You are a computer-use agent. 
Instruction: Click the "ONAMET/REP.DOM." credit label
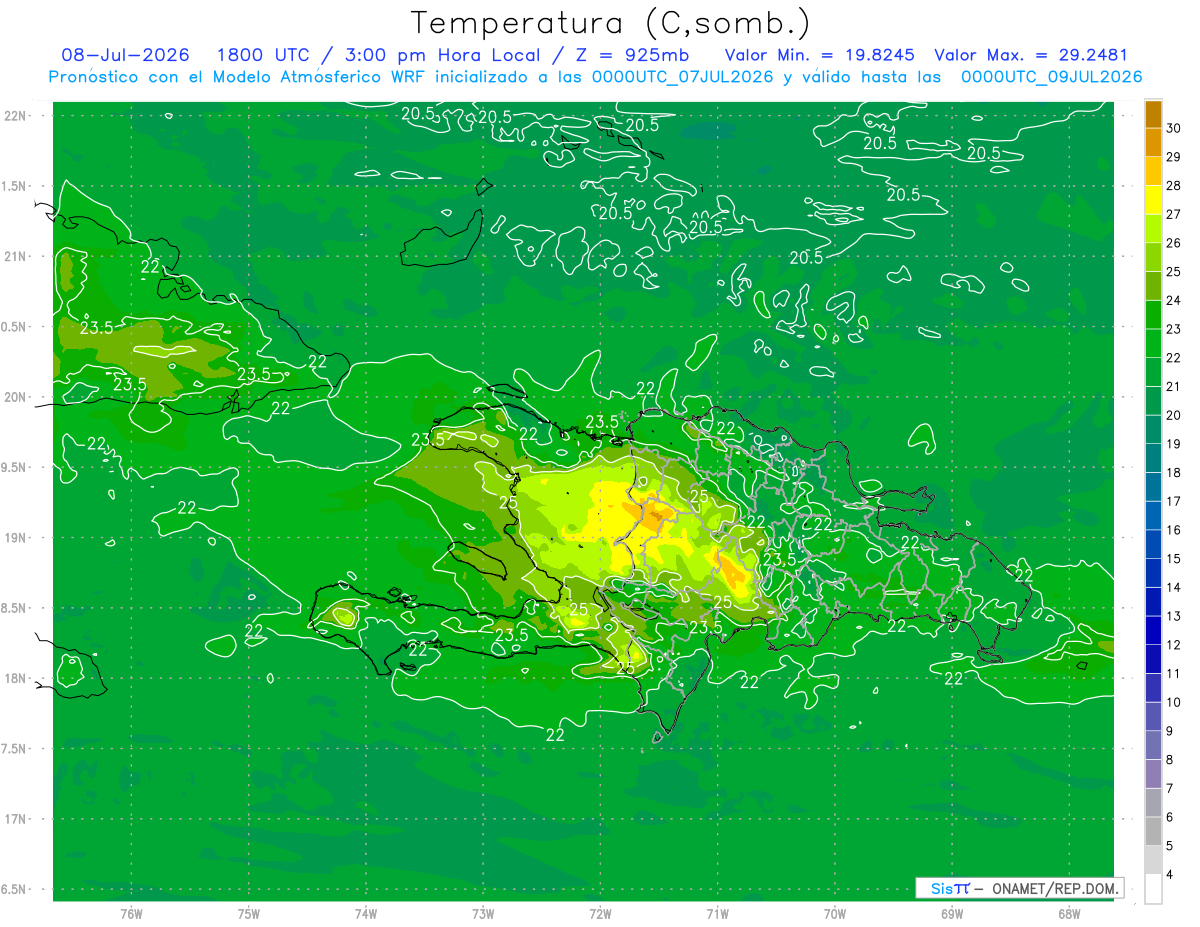(x=1056, y=888)
